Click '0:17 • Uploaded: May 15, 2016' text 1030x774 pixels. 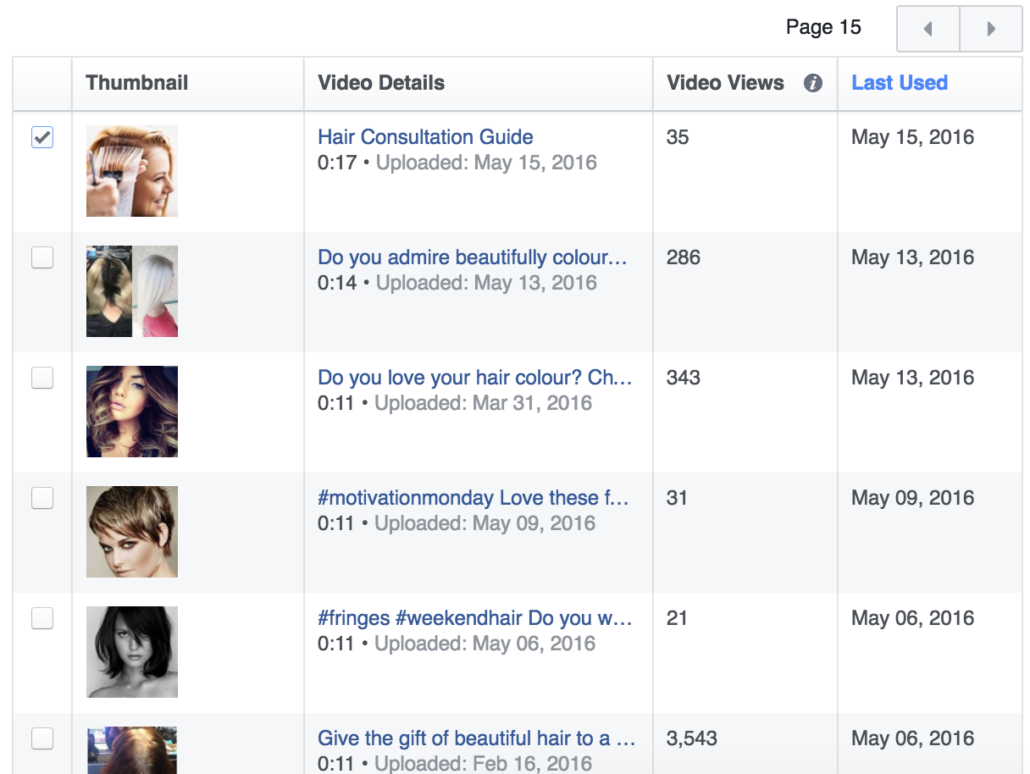coord(457,162)
